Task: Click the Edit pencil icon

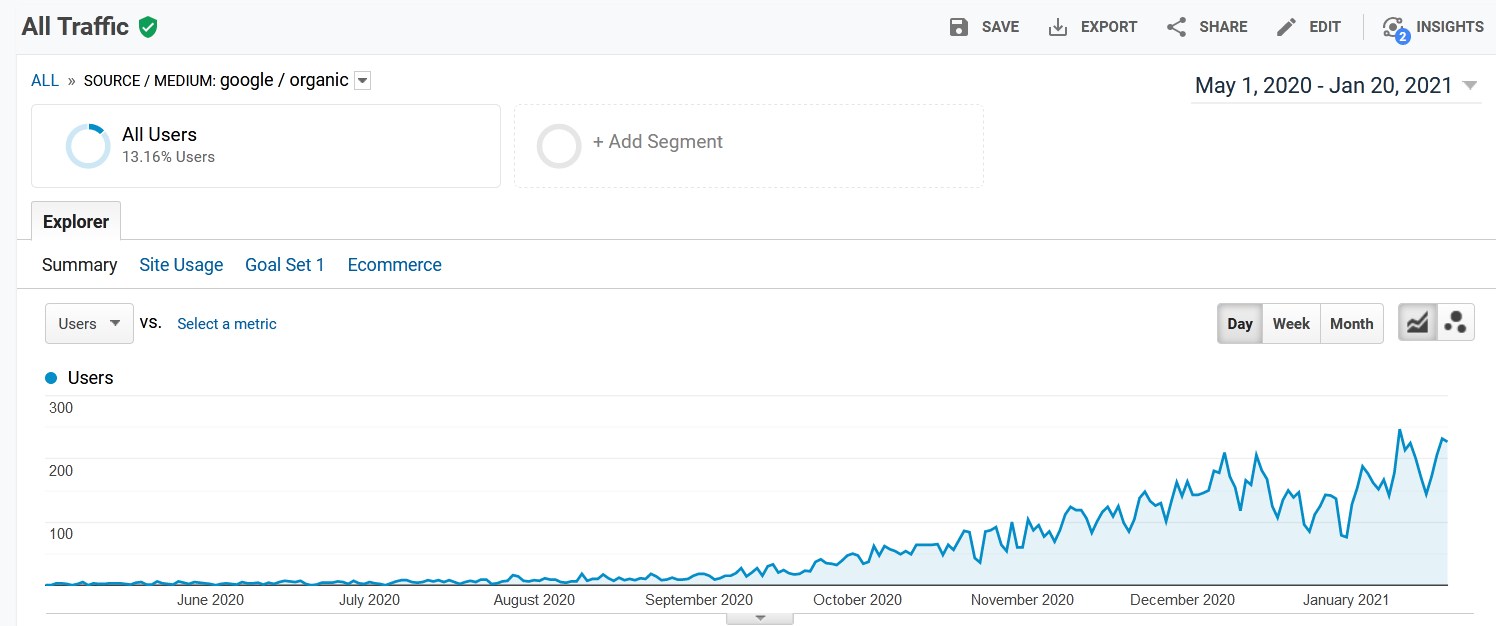Action: coord(1287,27)
